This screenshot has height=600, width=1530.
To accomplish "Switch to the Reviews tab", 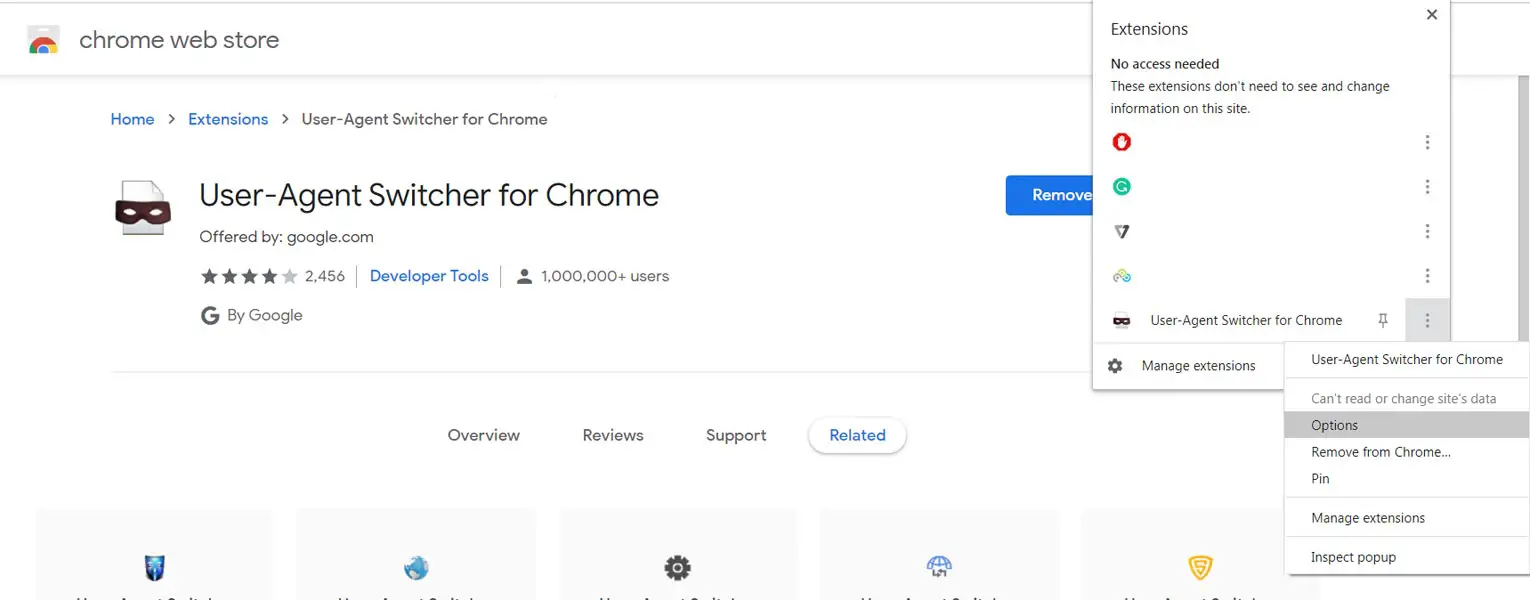I will 613,435.
